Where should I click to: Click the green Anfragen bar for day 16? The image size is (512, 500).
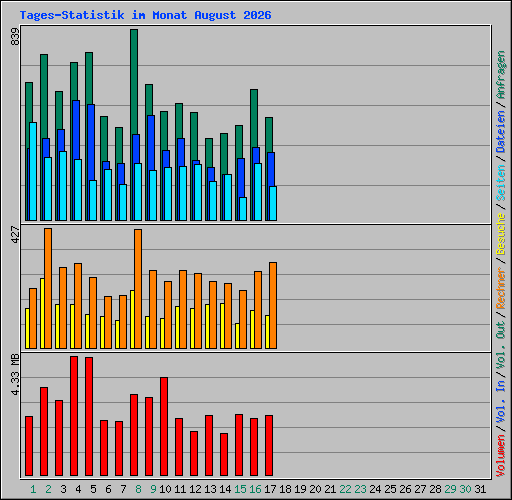pyautogui.click(x=254, y=118)
